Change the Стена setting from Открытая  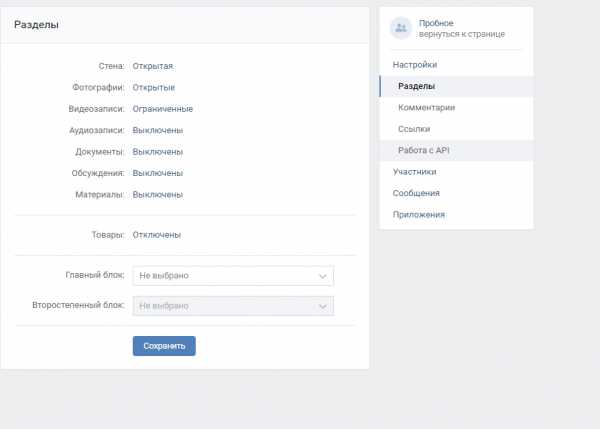tap(153, 66)
